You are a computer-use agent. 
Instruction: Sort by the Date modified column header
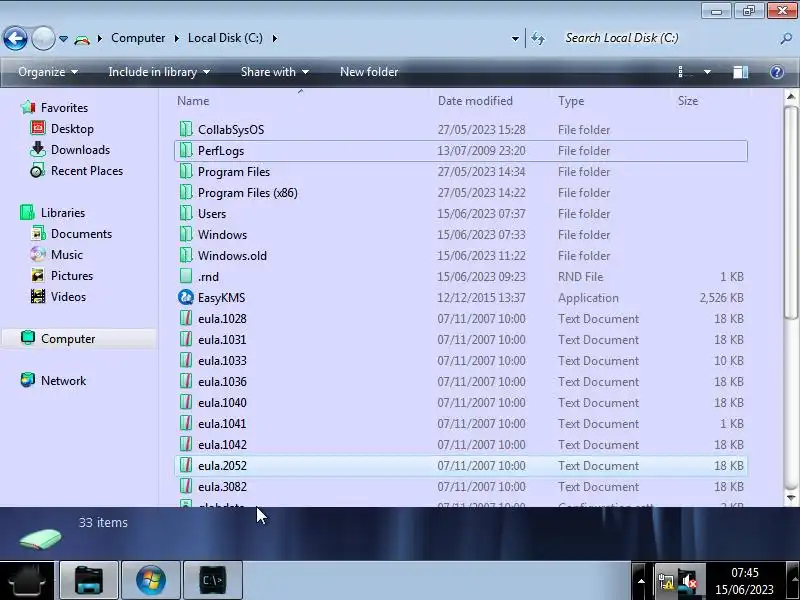475,101
